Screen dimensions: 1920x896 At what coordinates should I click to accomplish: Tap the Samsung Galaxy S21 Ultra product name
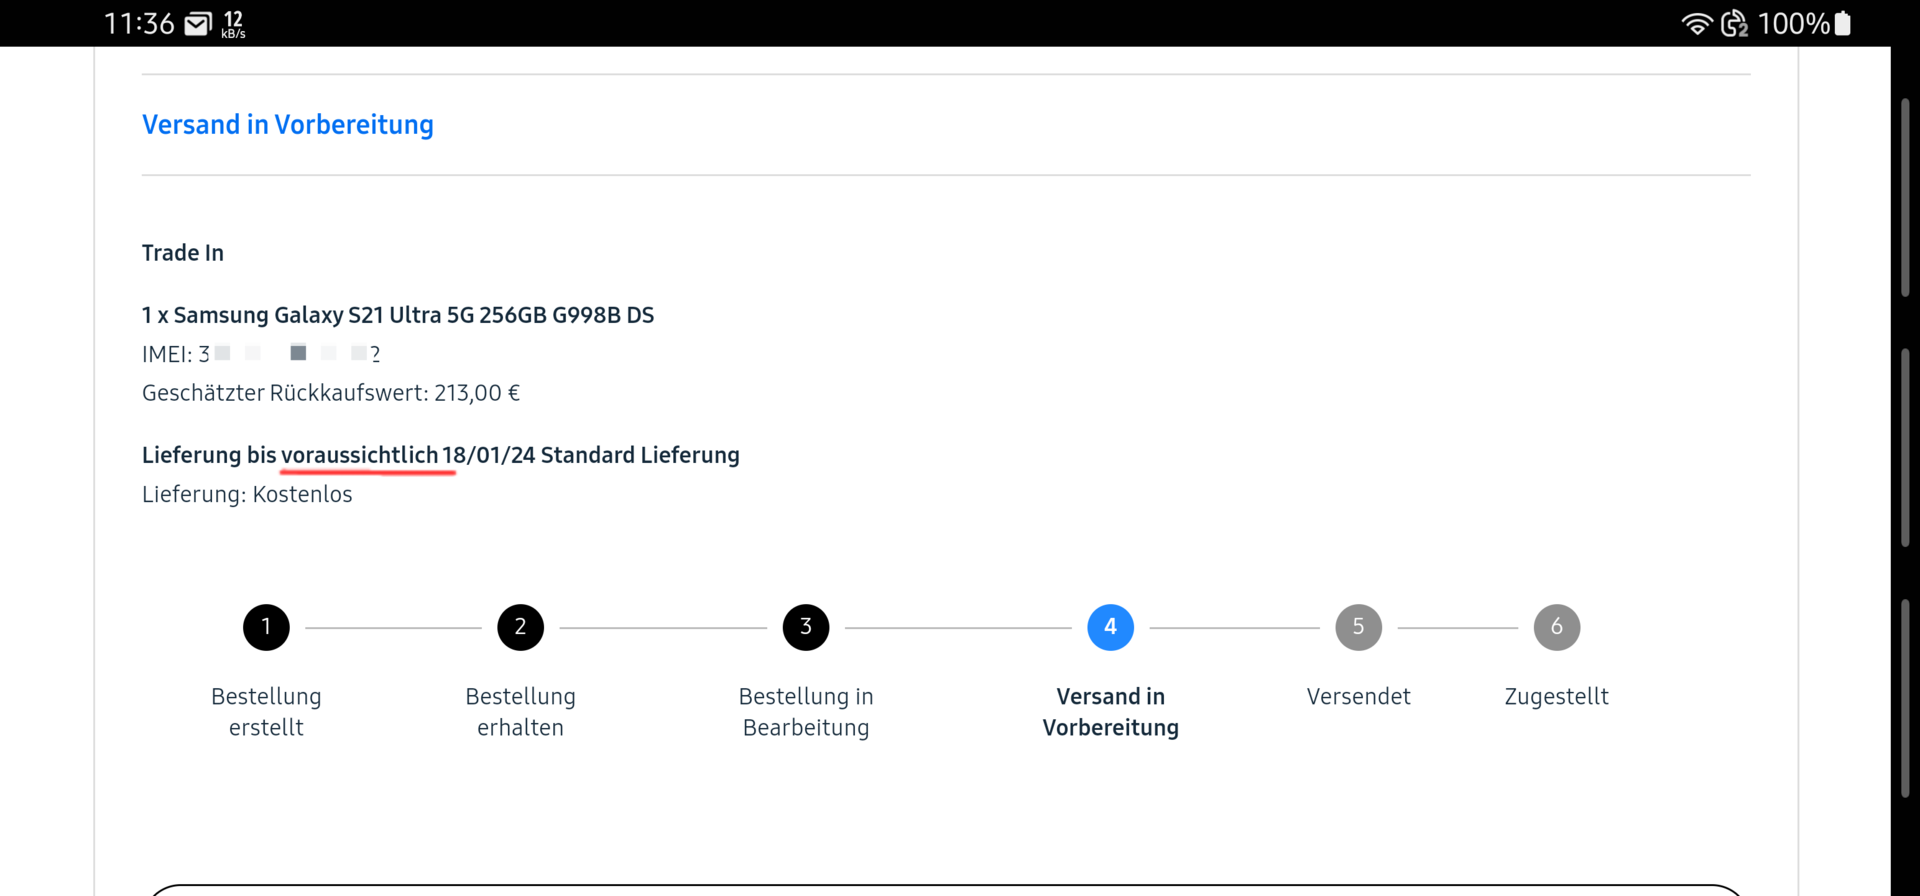[x=398, y=315]
